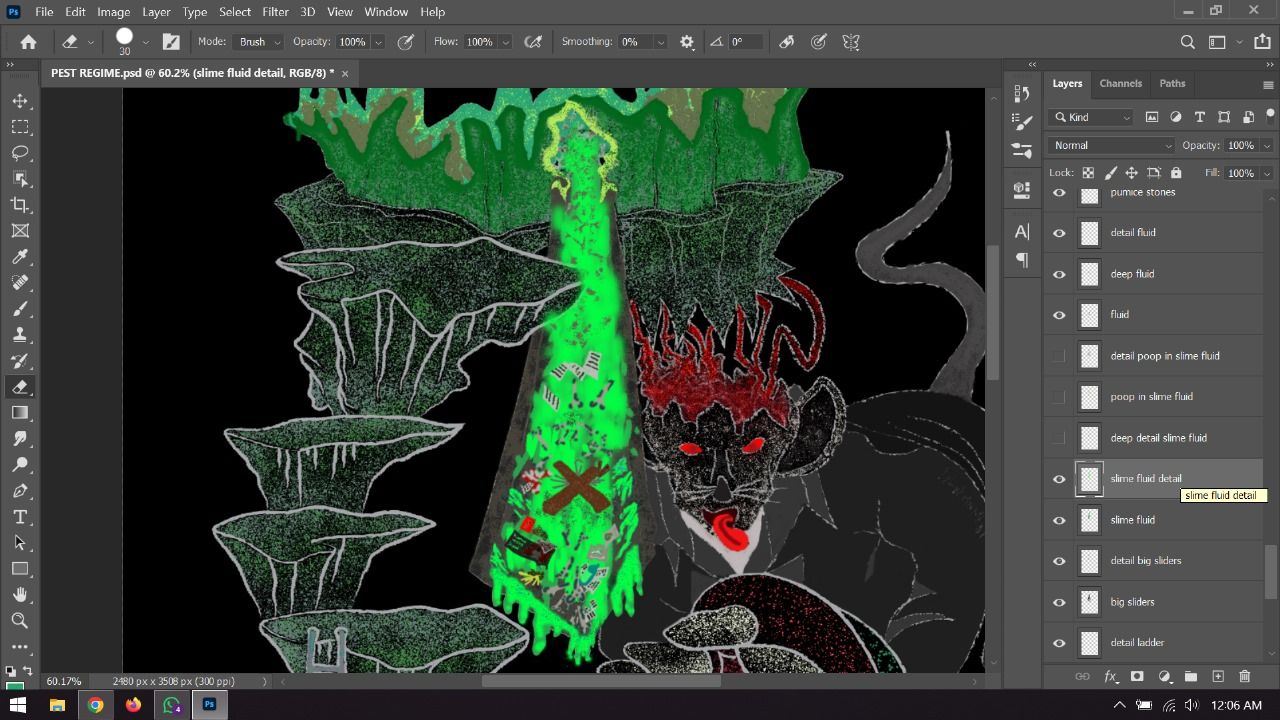Create a new layer
Image resolution: width=1280 pixels, height=720 pixels.
click(x=1218, y=677)
